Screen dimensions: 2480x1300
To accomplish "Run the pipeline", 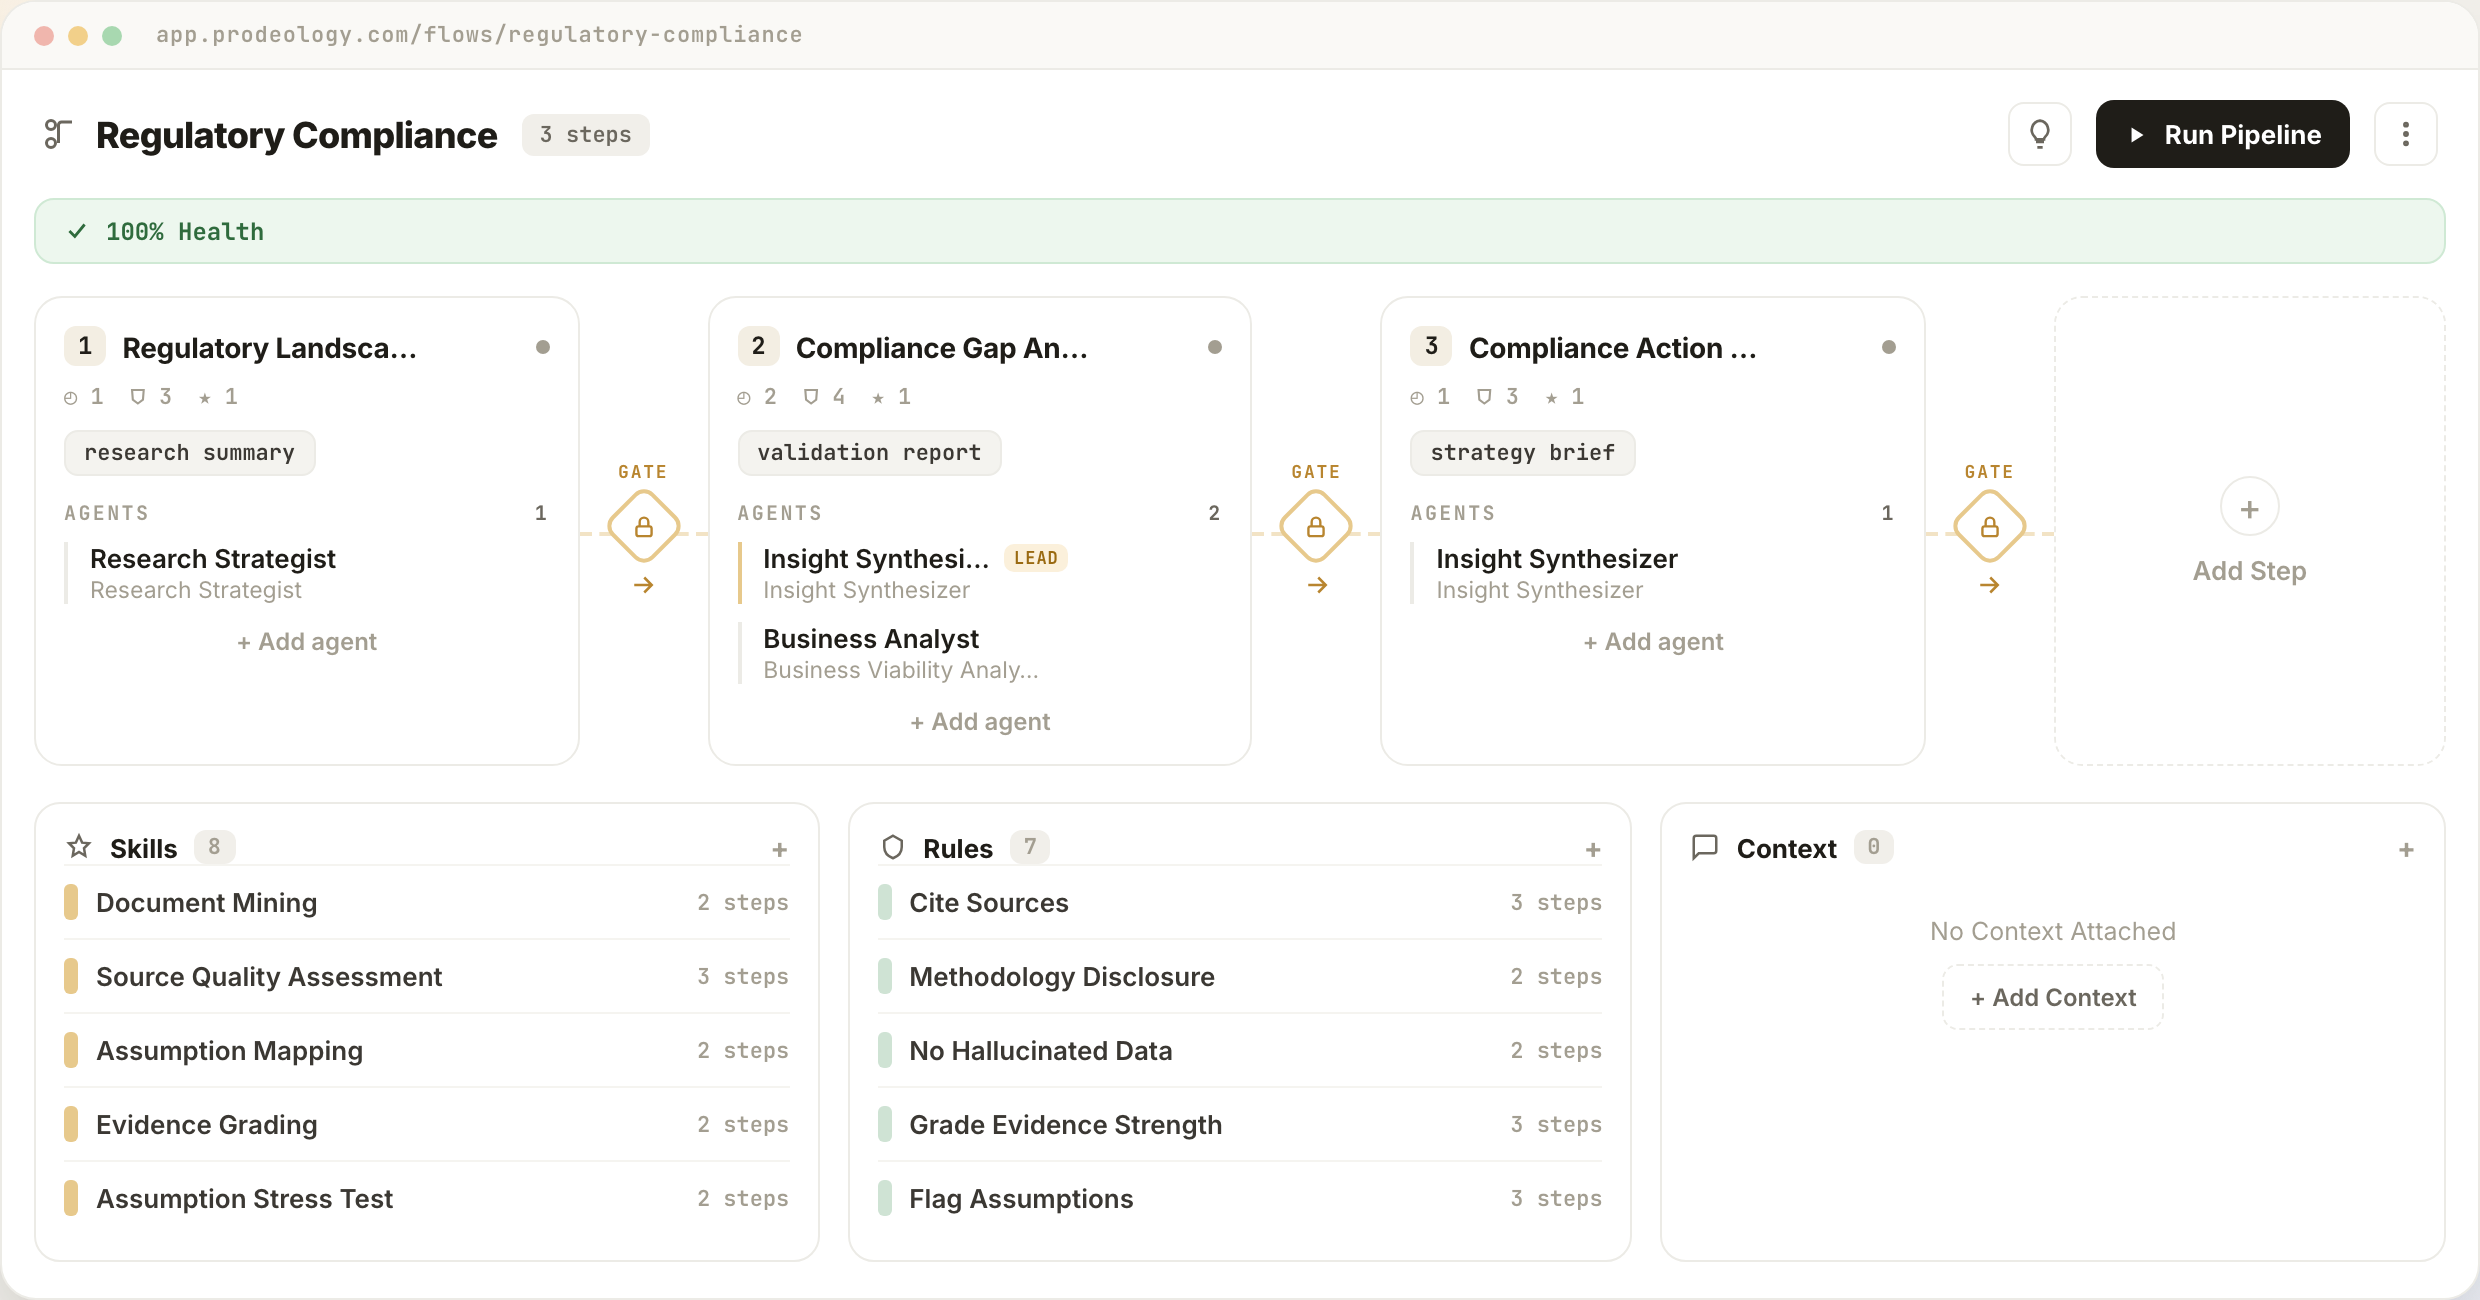I will 2222,134.
